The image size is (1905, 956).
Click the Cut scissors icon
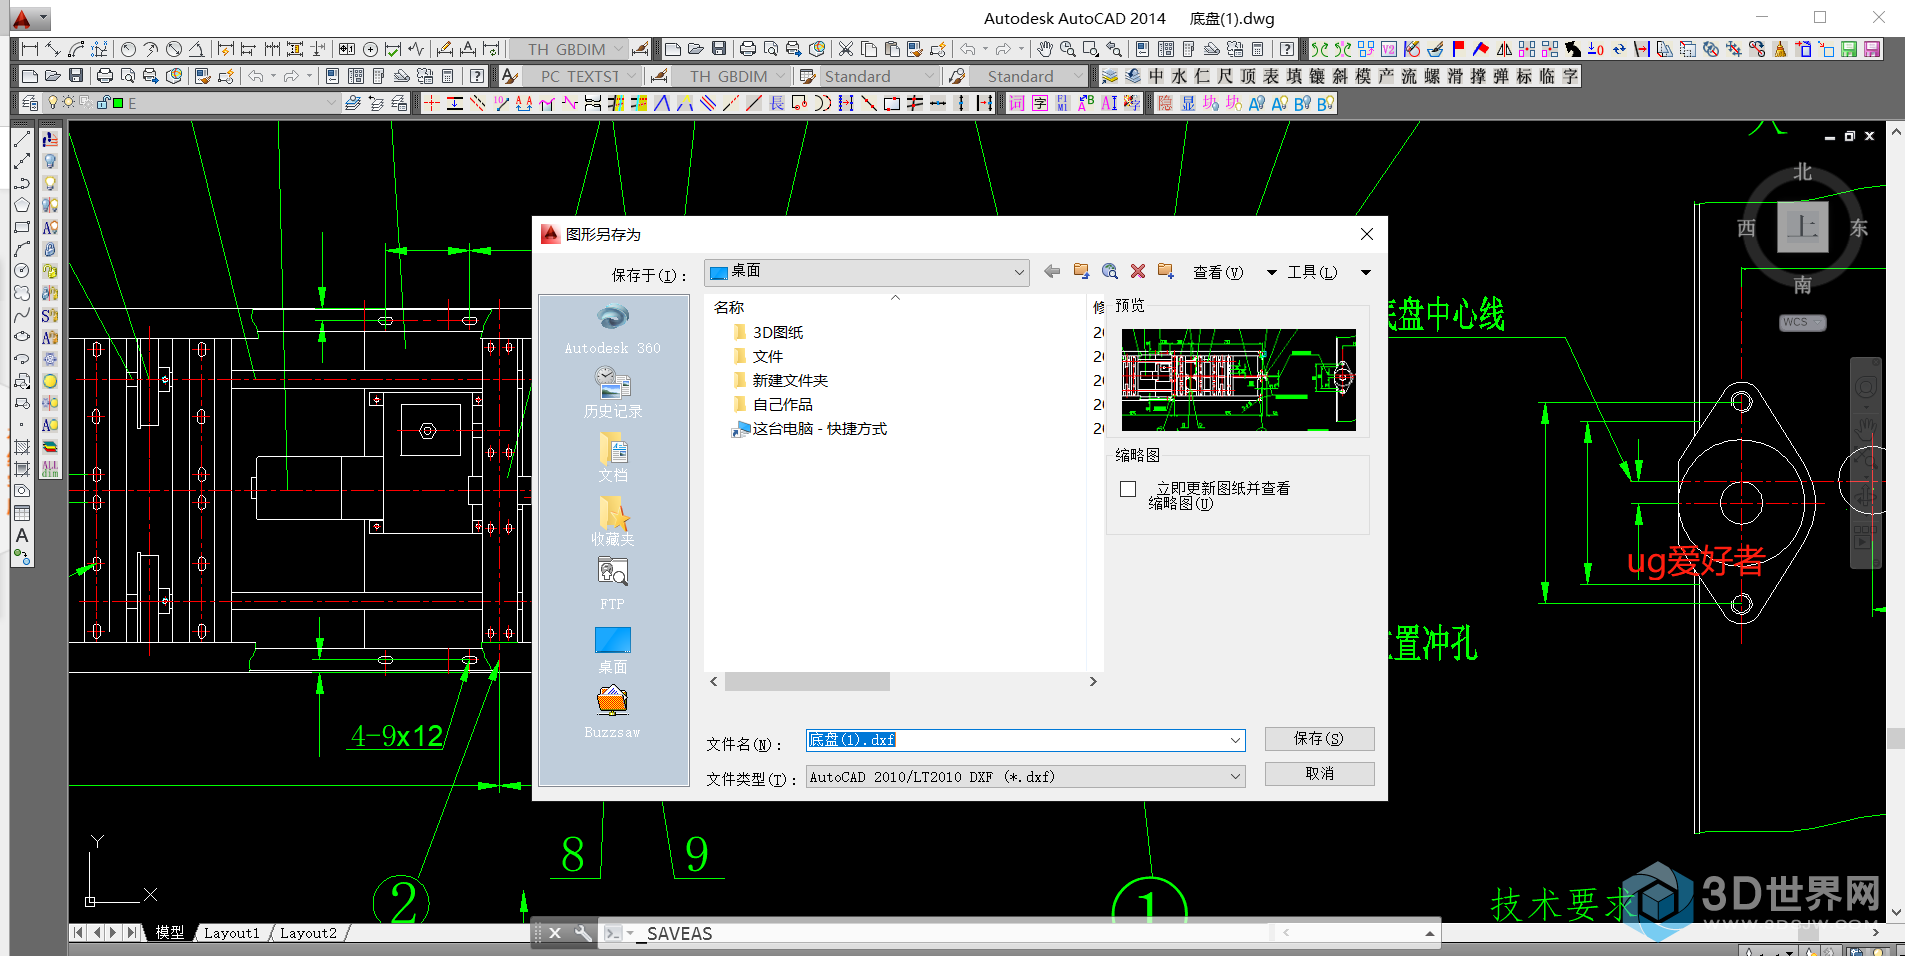[846, 49]
